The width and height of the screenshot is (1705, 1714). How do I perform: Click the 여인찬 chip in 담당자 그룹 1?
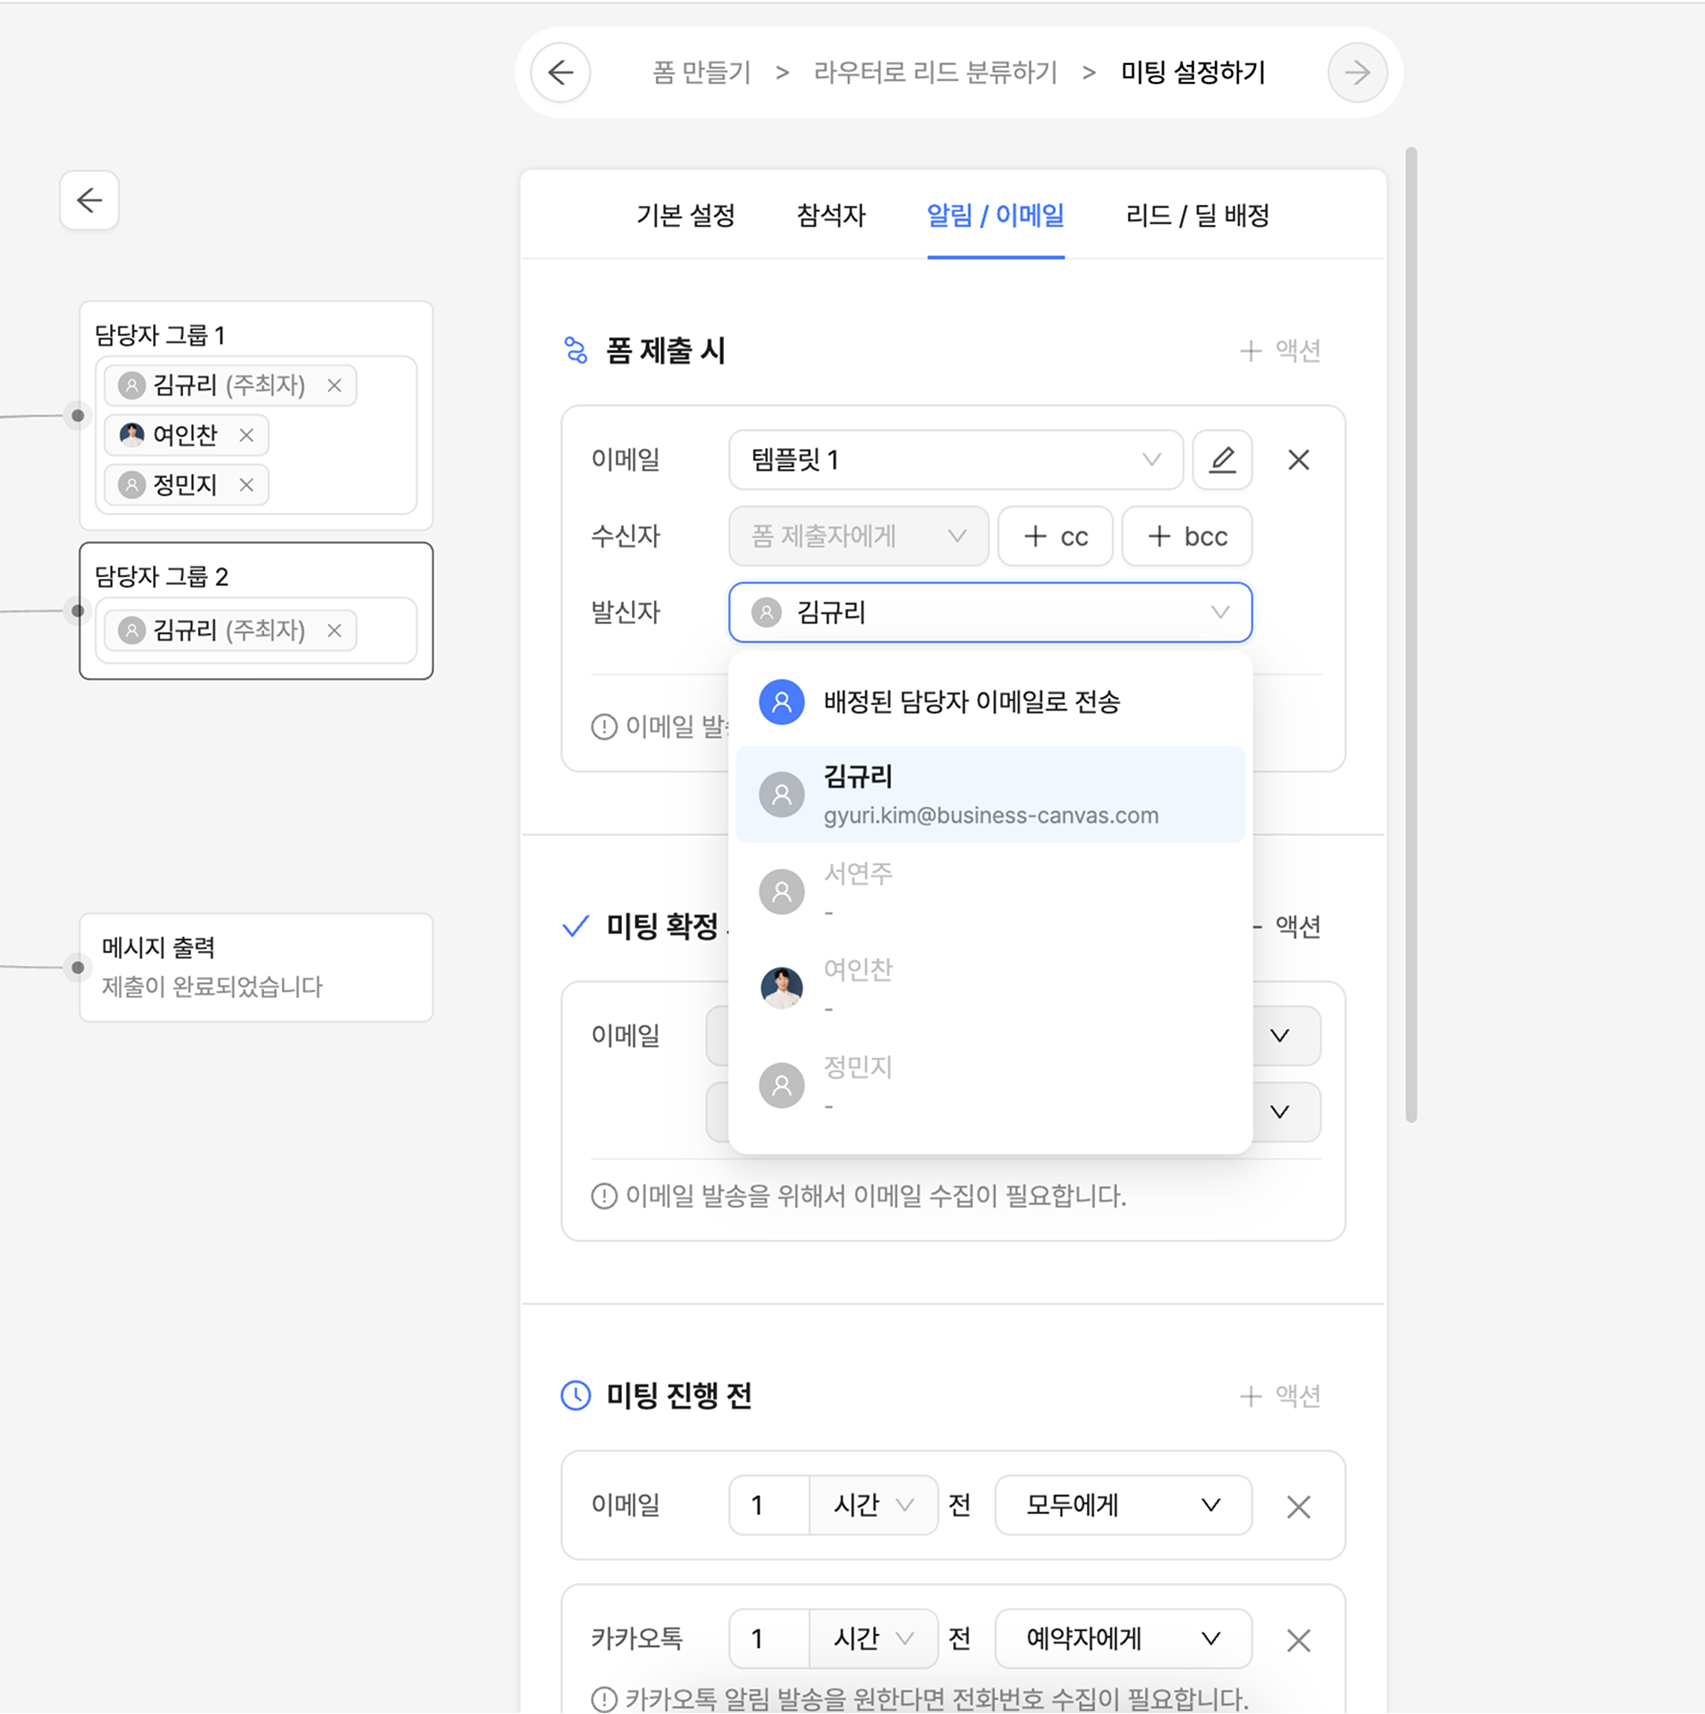pos(186,435)
